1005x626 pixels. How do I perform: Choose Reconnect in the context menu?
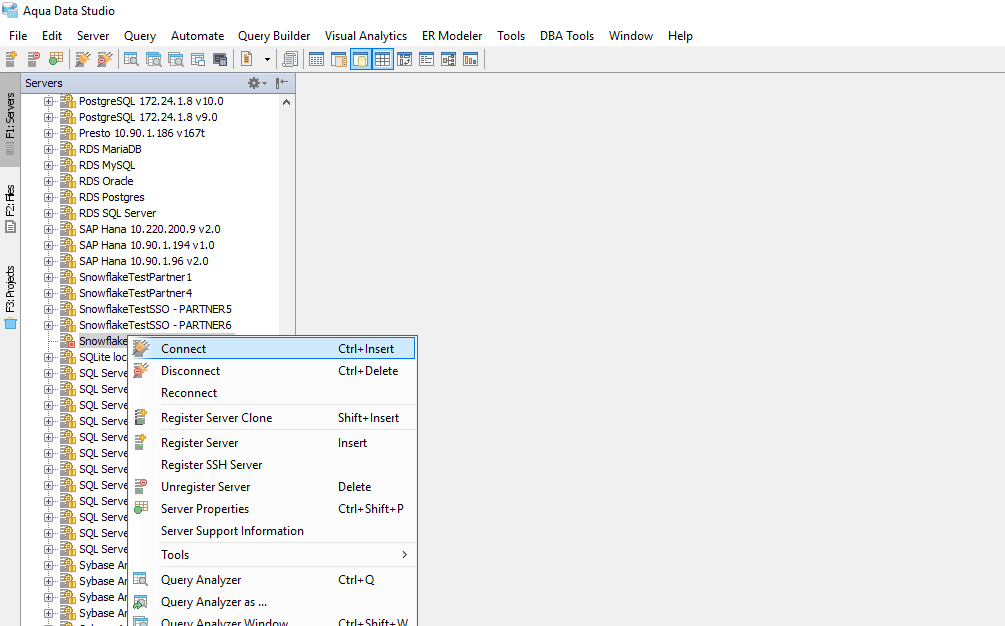pyautogui.click(x=273, y=393)
